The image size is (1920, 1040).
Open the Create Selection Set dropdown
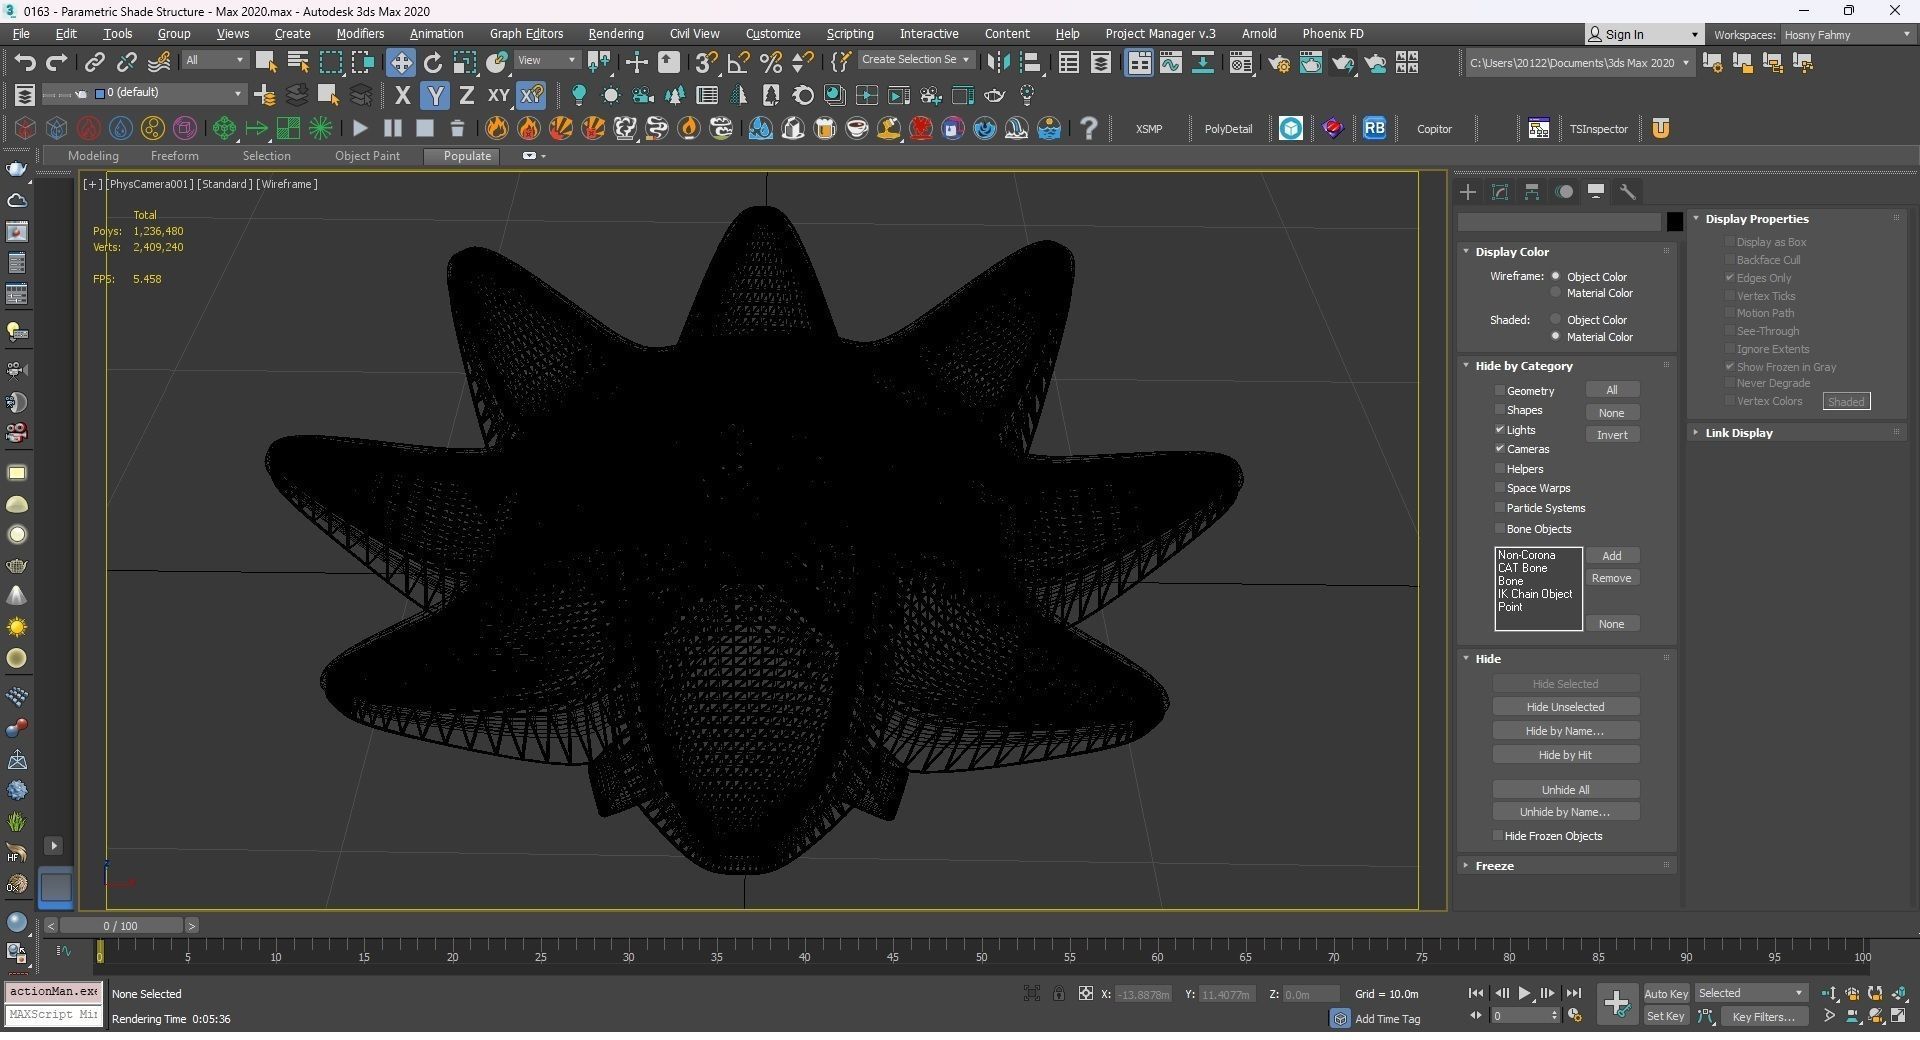tap(915, 60)
